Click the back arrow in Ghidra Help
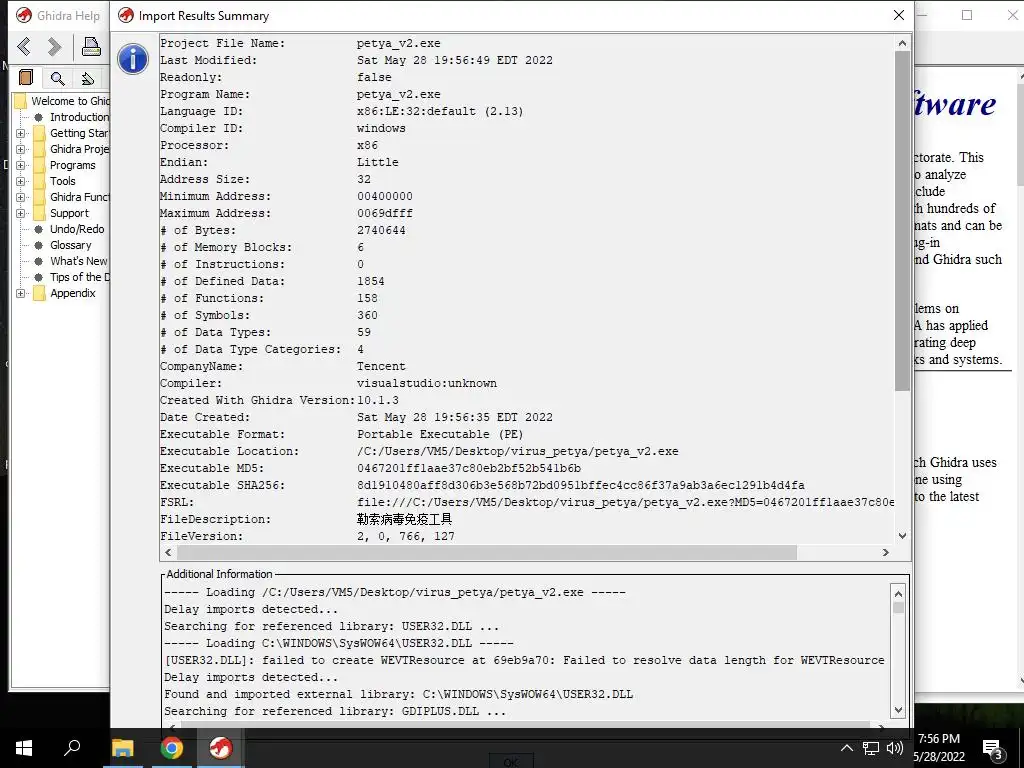The width and height of the screenshot is (1024, 768). tap(24, 46)
